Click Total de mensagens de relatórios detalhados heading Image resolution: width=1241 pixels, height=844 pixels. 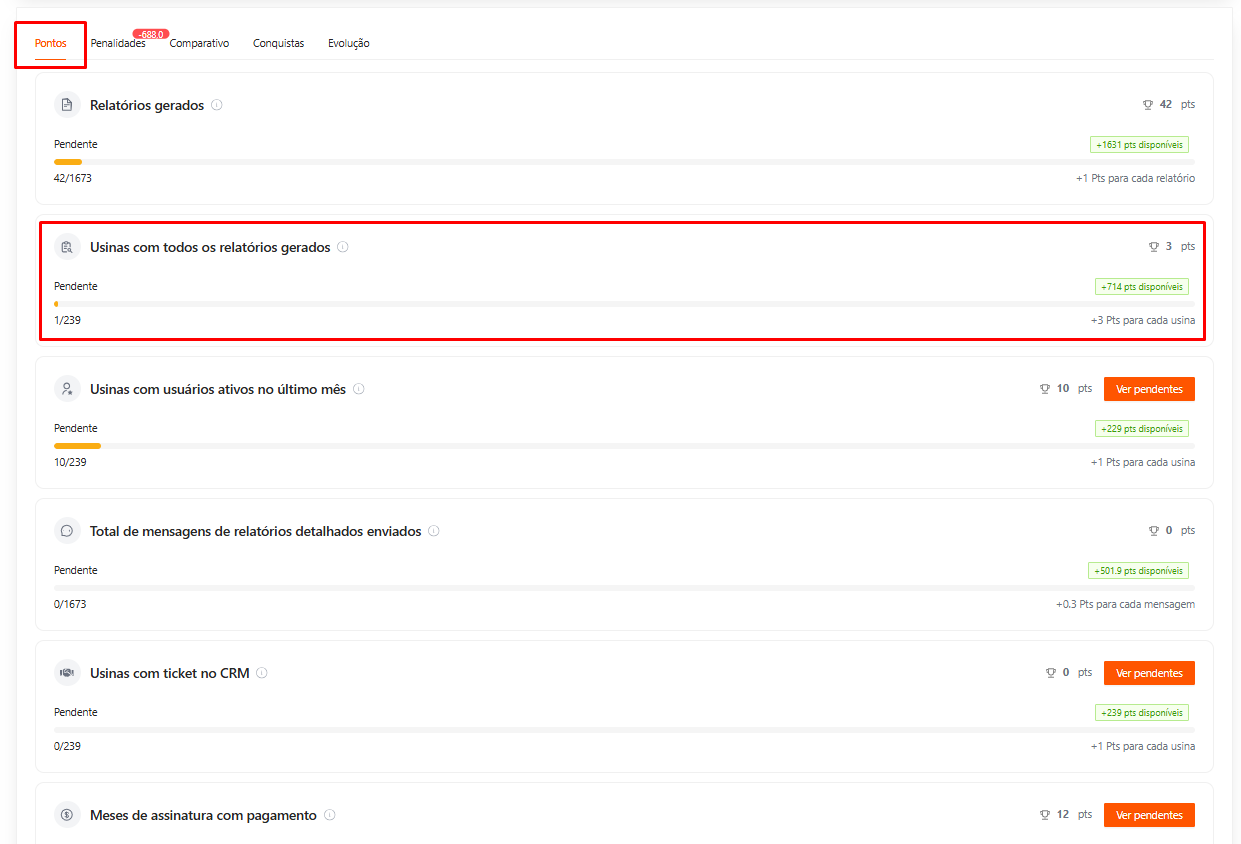[x=256, y=531]
